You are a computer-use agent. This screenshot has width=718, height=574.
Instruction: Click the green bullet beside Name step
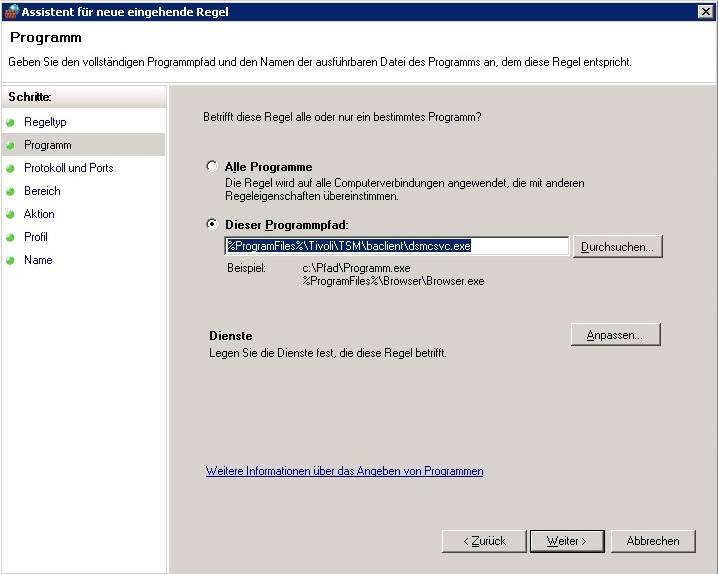11,260
